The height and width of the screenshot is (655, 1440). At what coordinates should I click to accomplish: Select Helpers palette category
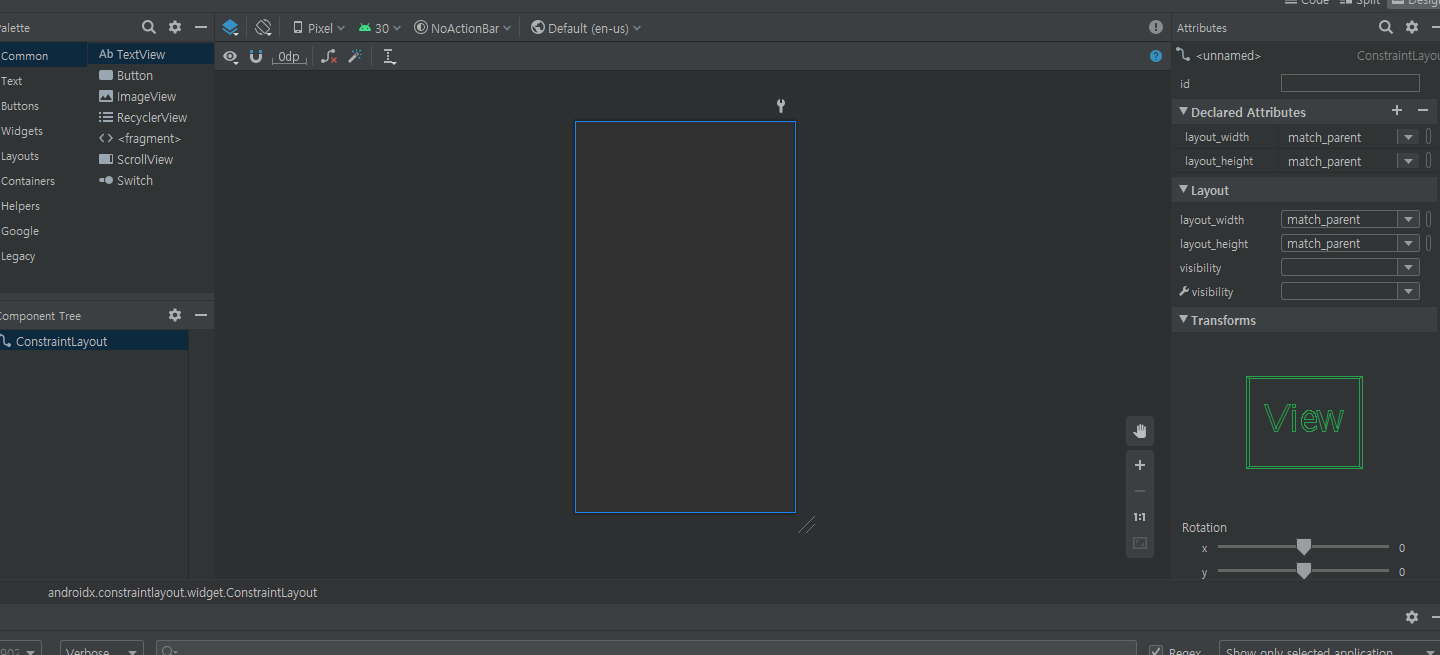coord(43,206)
